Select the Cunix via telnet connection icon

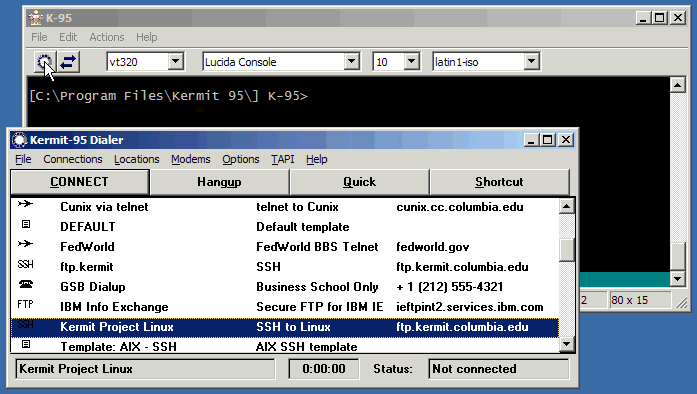click(25, 204)
